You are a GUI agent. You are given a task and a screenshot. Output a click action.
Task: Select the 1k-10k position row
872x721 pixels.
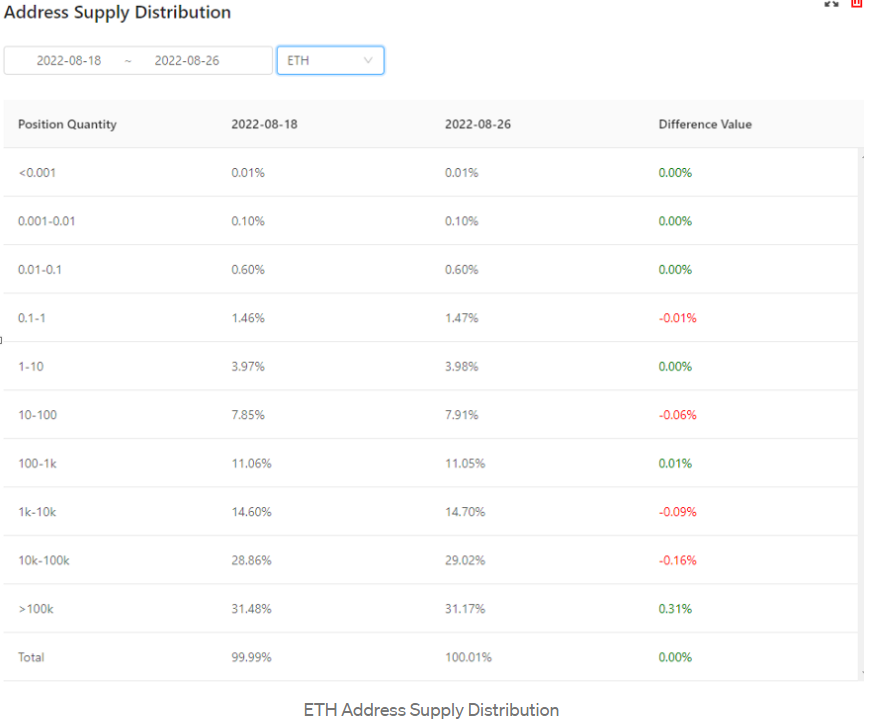(430, 512)
